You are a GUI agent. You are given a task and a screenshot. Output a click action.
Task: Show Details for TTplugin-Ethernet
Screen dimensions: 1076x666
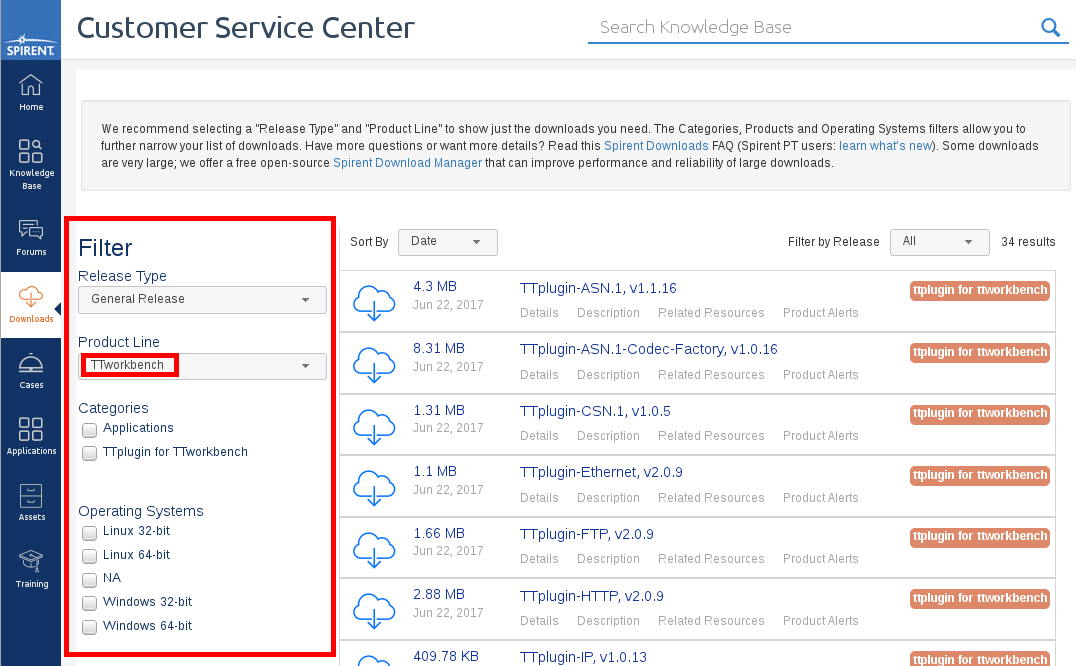(x=539, y=498)
